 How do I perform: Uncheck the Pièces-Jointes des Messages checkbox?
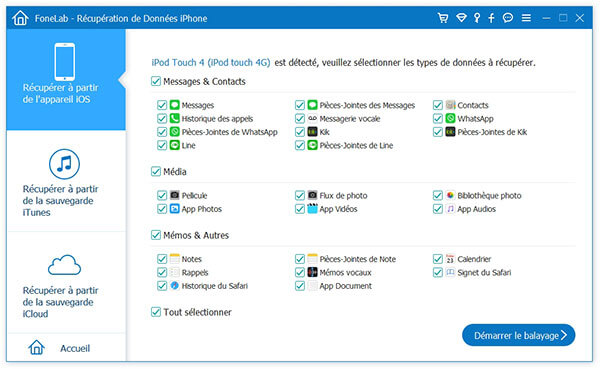click(x=300, y=105)
